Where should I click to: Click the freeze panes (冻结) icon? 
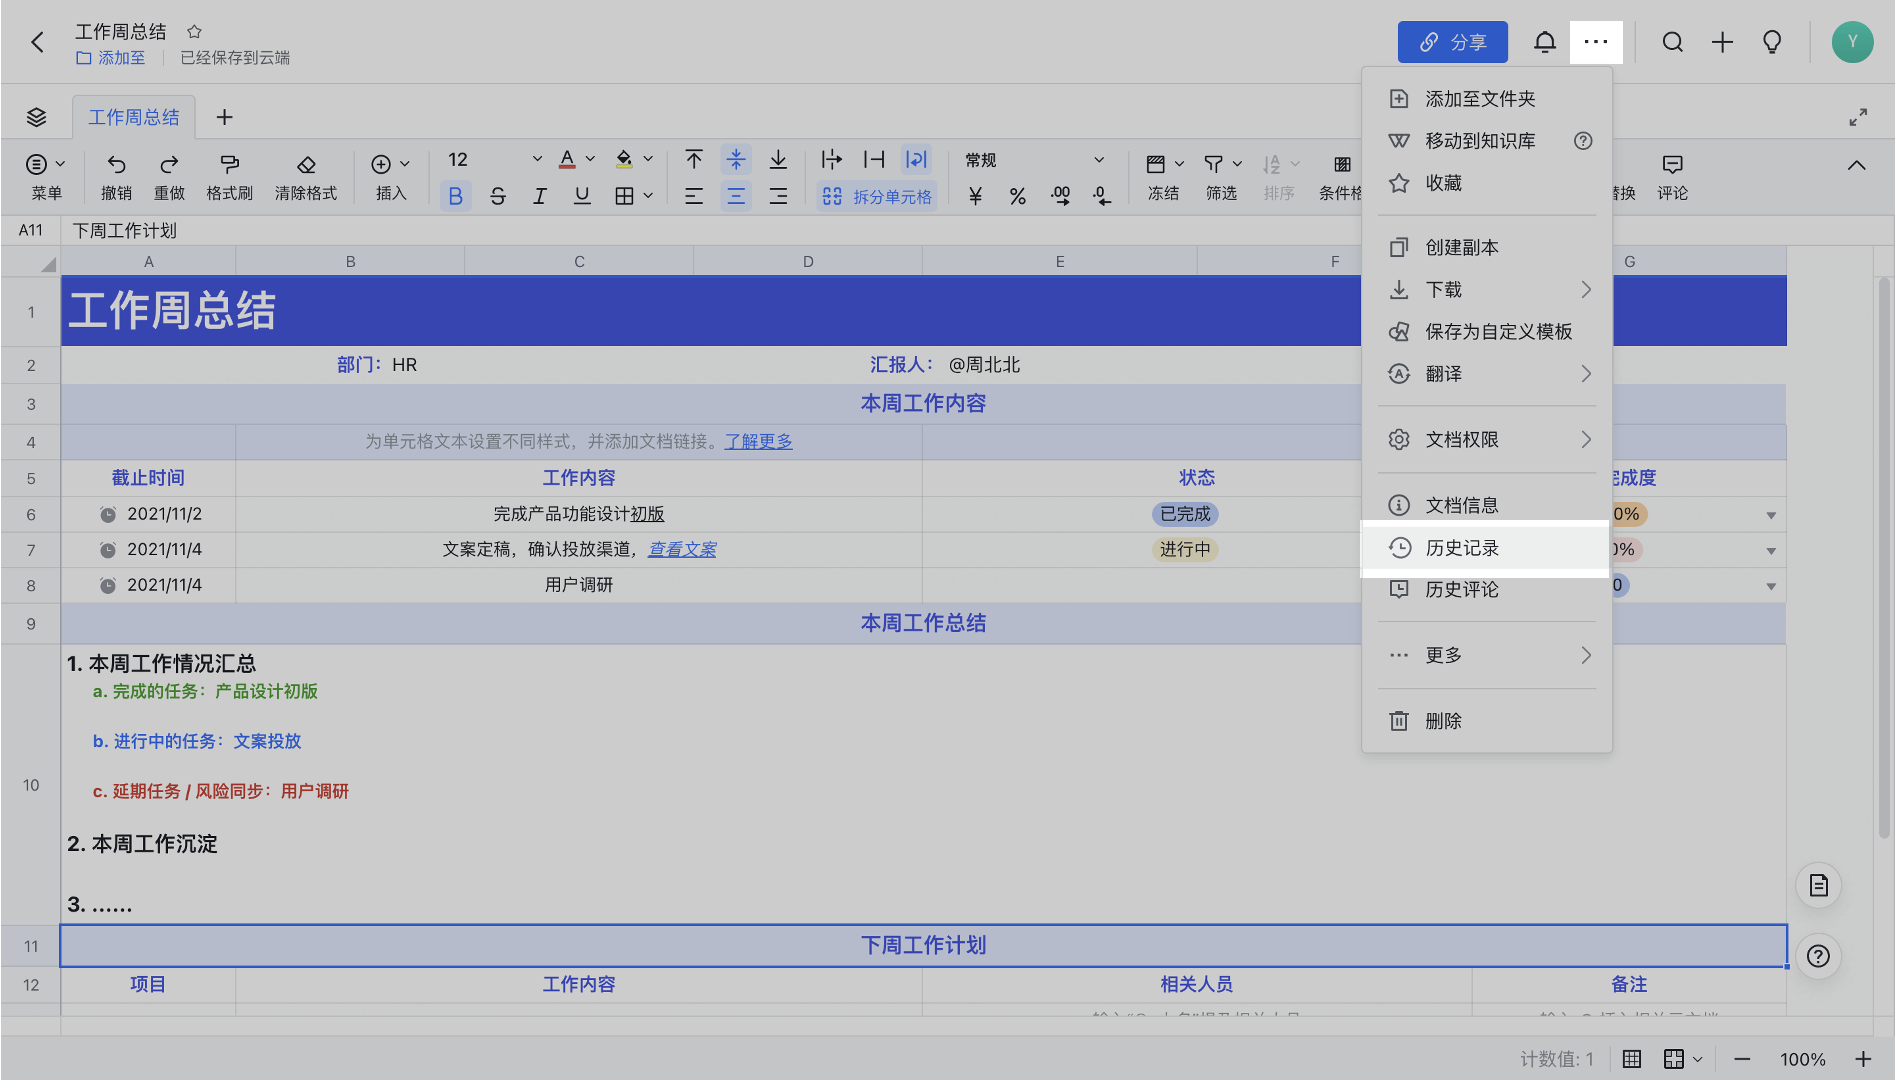1156,164
